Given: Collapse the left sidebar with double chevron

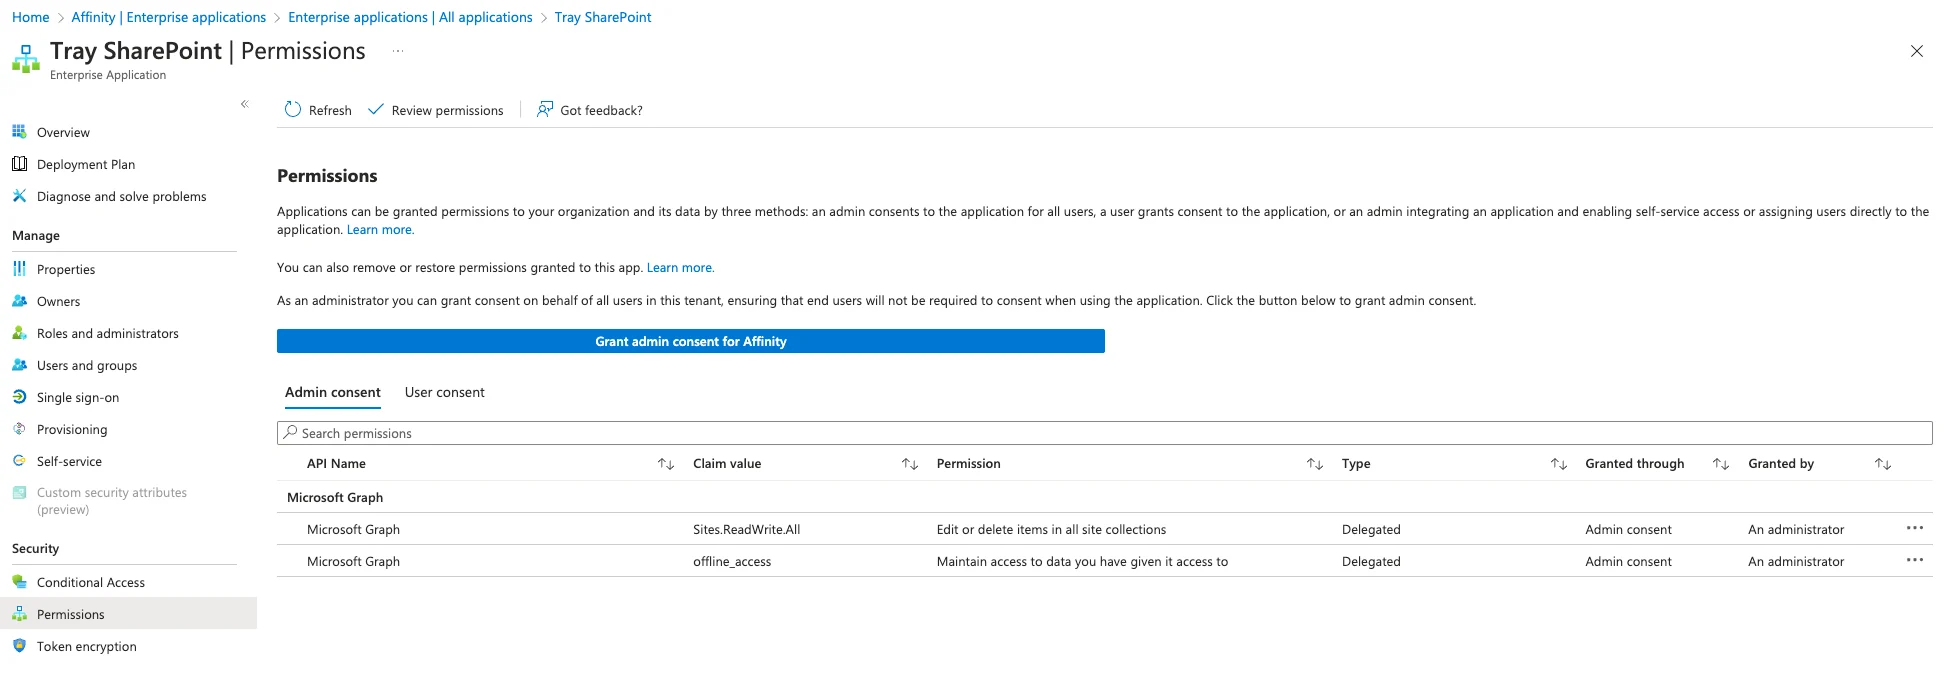Looking at the screenshot, I should (244, 104).
